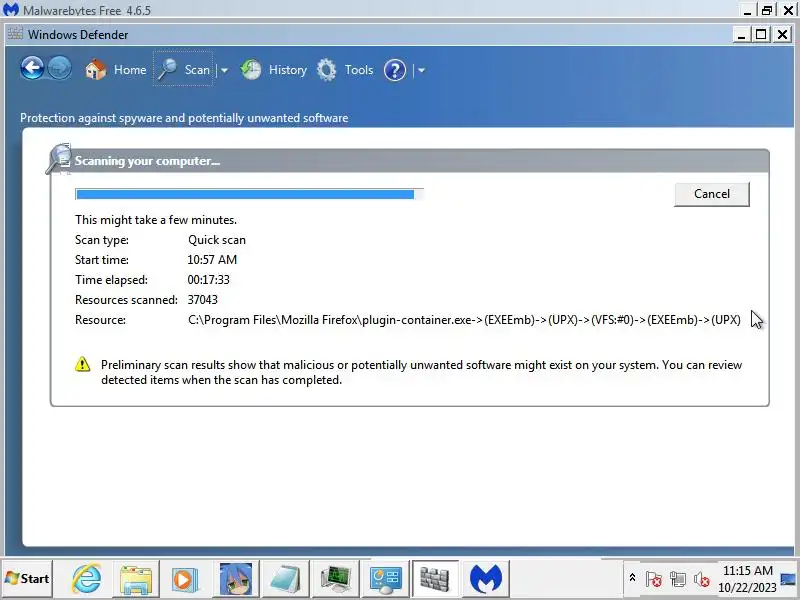Click the Windows Defender title bar icon
The image size is (800, 600).
coord(15,34)
